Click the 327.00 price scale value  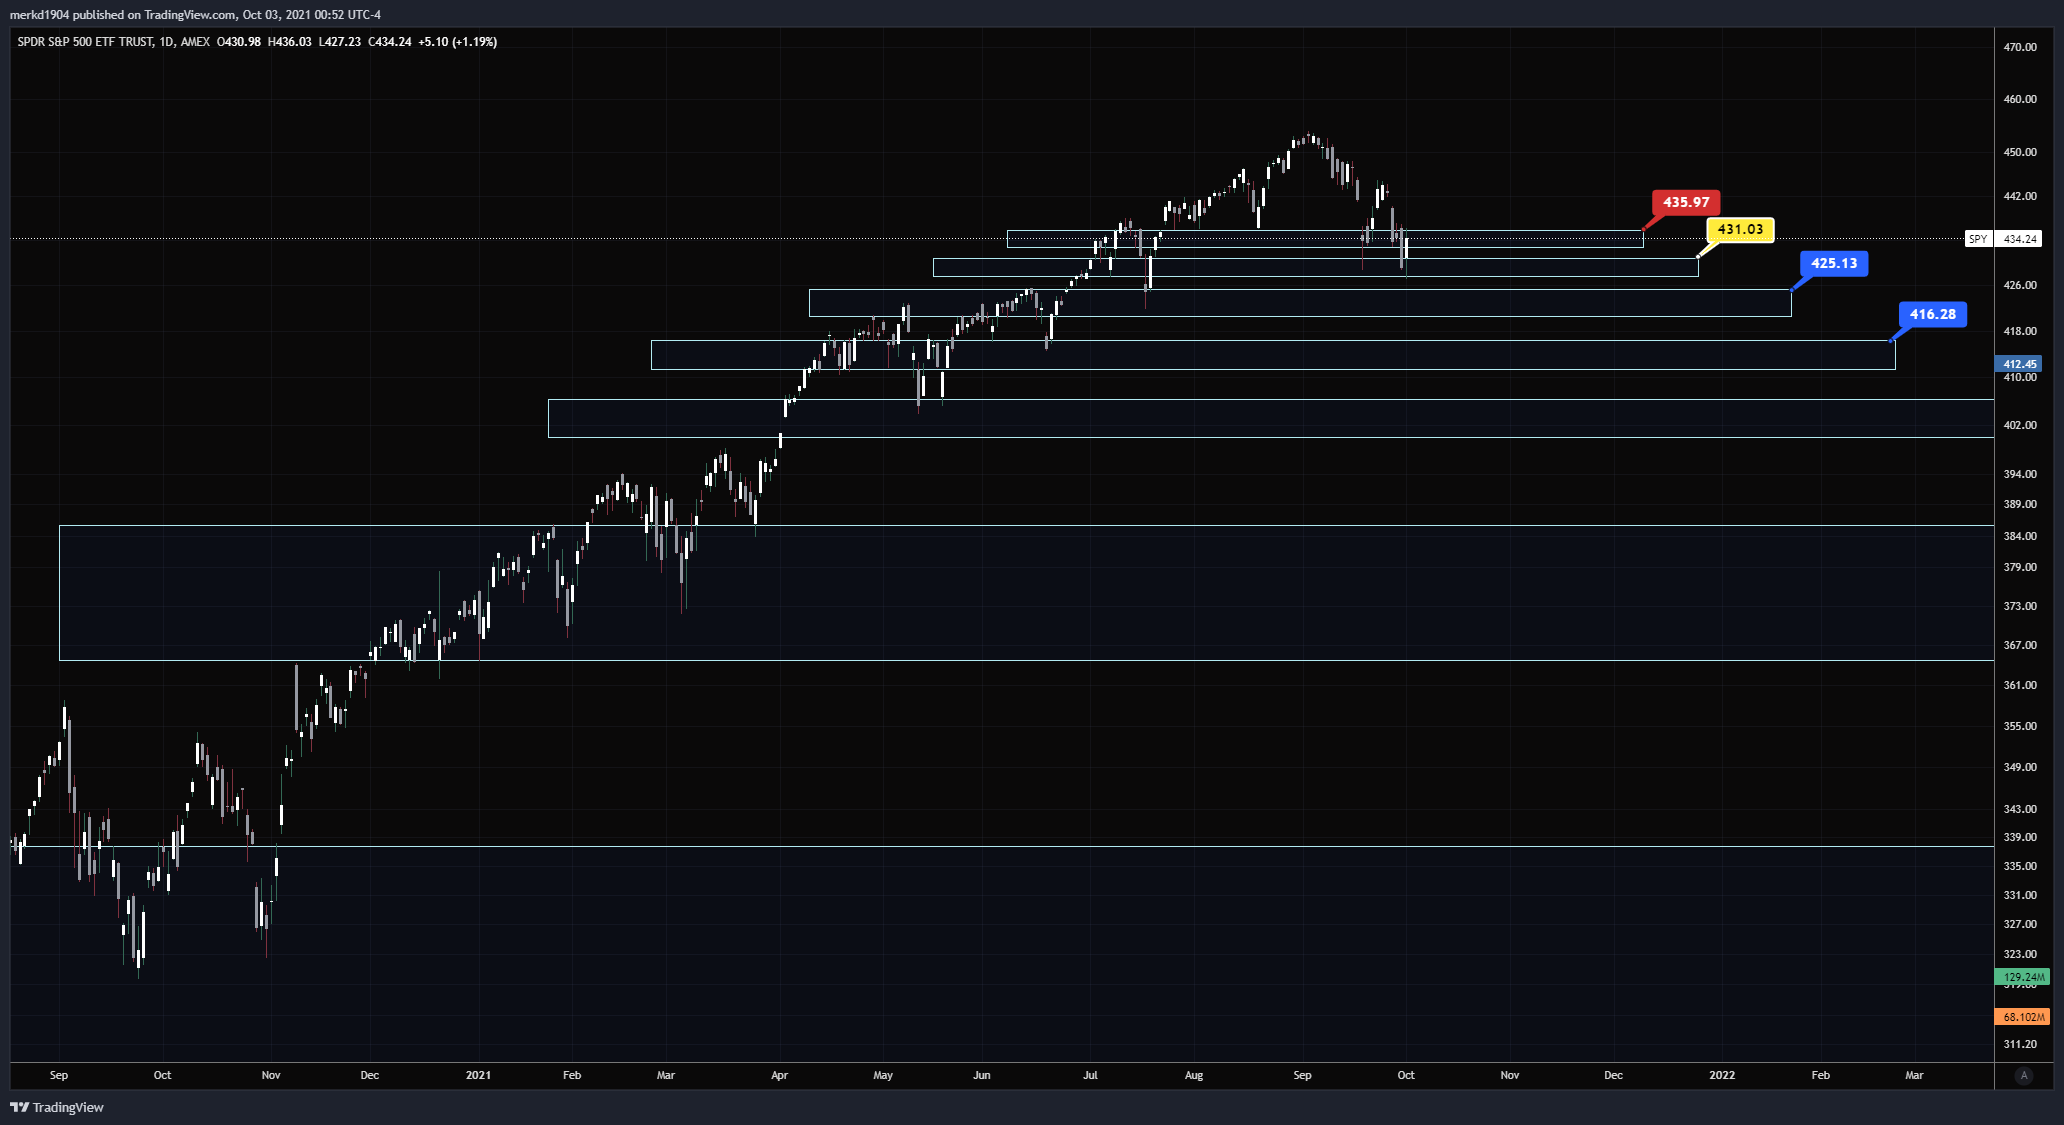coord(2020,924)
